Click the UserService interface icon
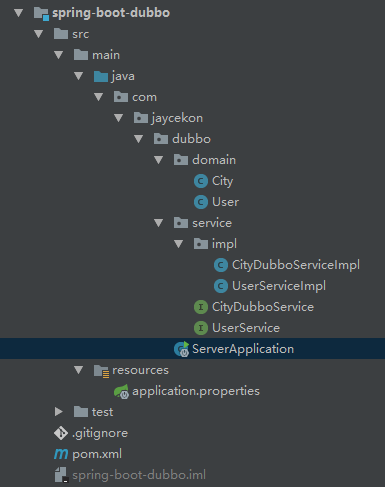The width and height of the screenshot is (385, 487). tap(201, 328)
